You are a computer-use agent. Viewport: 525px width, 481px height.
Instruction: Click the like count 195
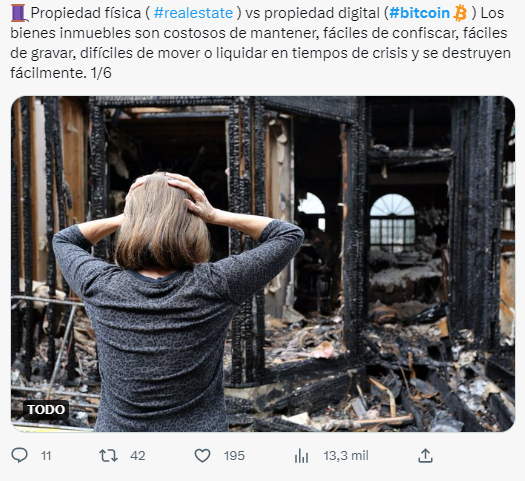tap(234, 456)
